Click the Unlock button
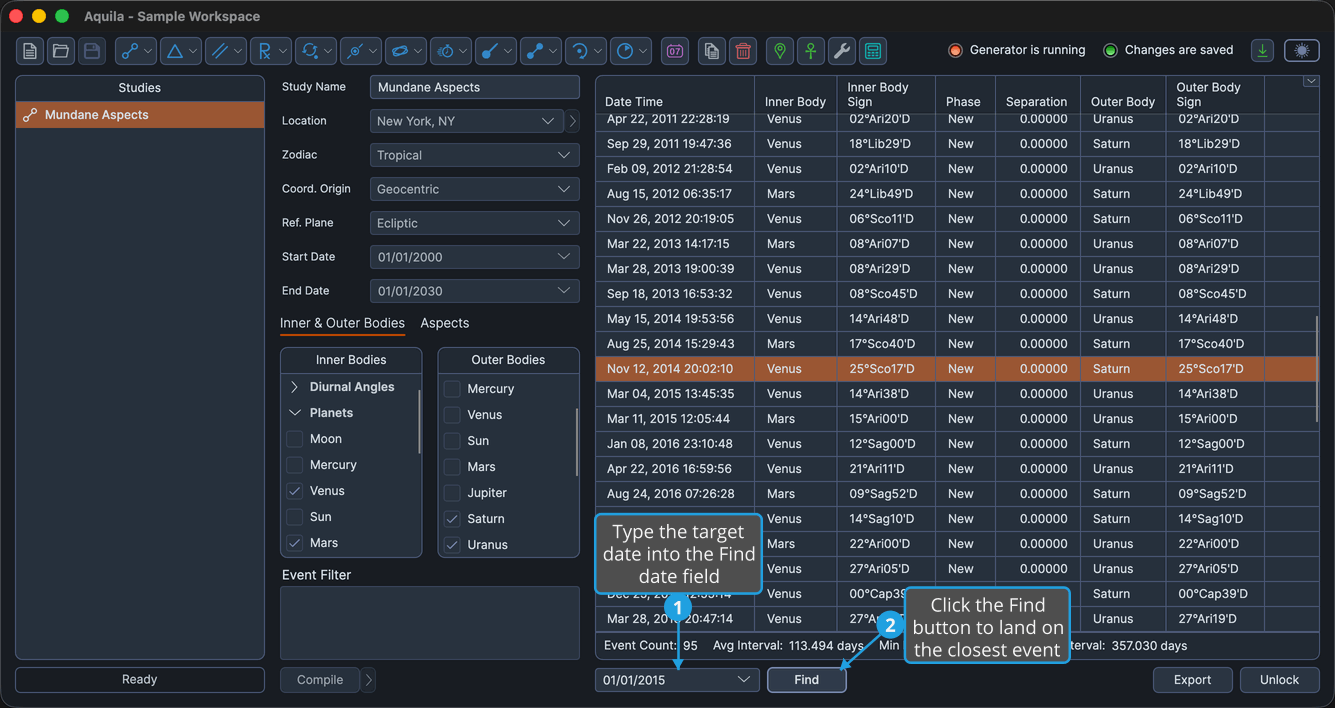 click(1280, 680)
